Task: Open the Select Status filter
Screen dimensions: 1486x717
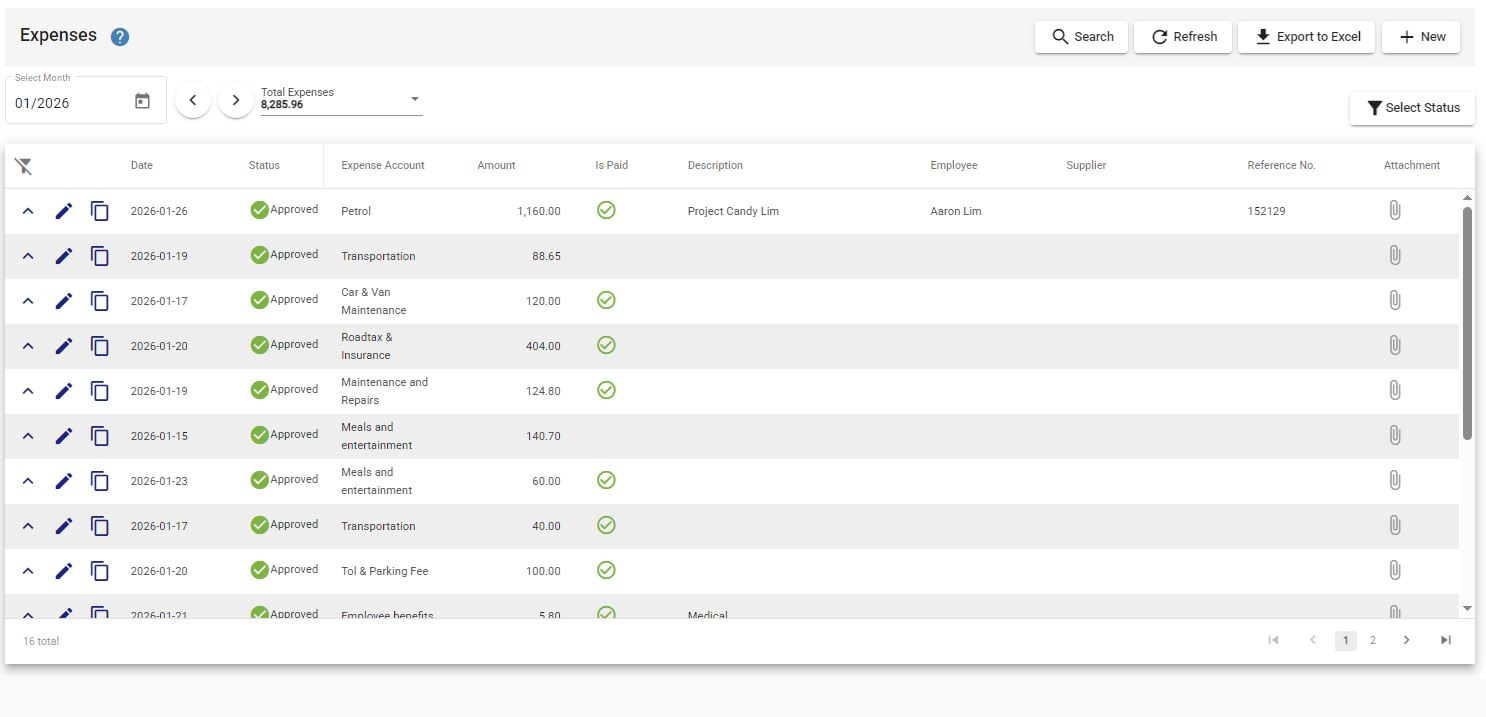Action: (x=1412, y=108)
